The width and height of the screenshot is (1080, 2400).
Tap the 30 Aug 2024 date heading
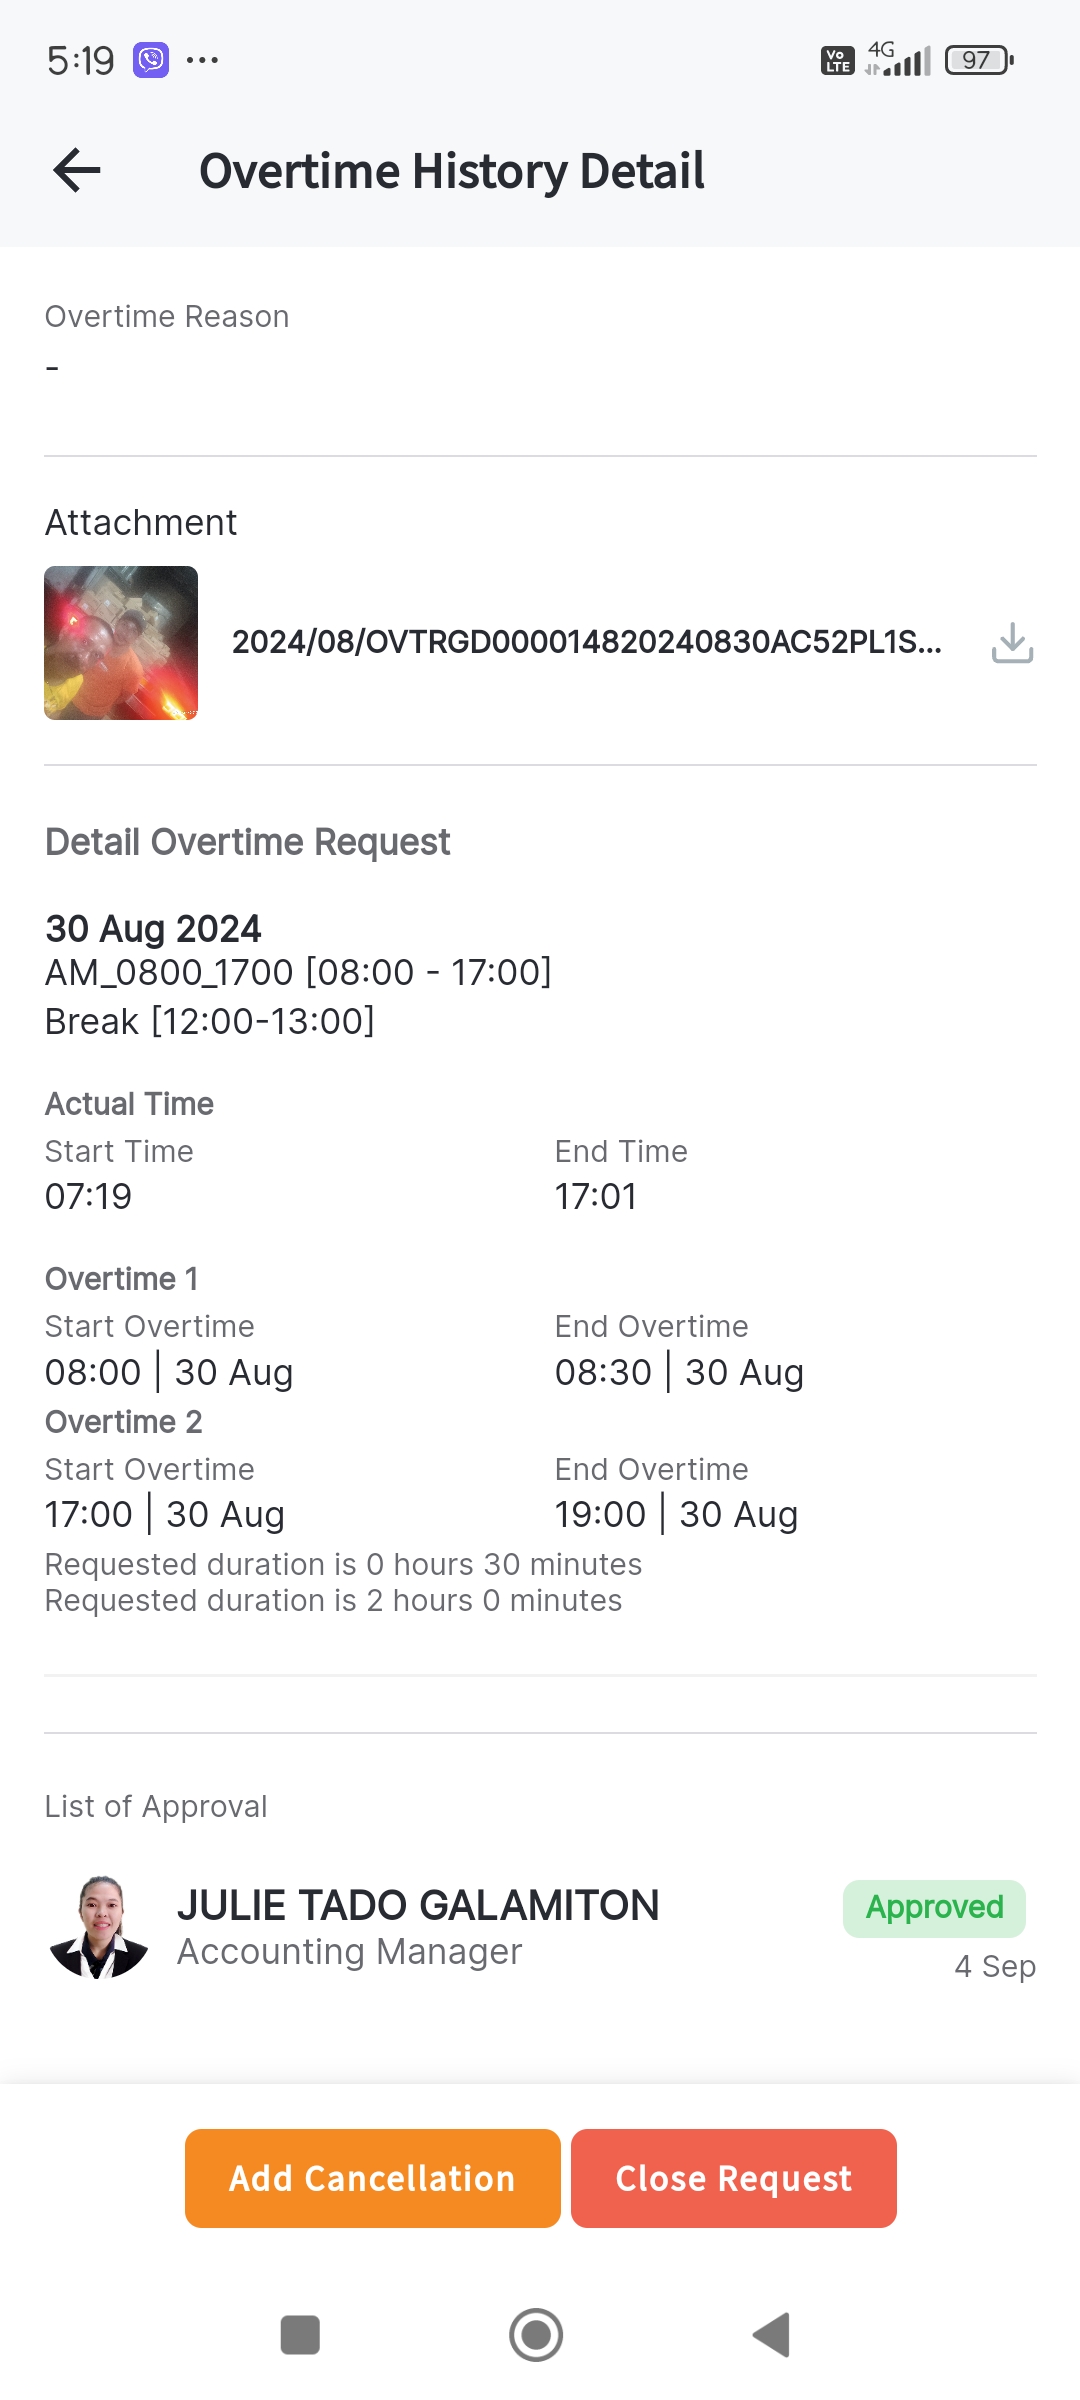tap(153, 929)
